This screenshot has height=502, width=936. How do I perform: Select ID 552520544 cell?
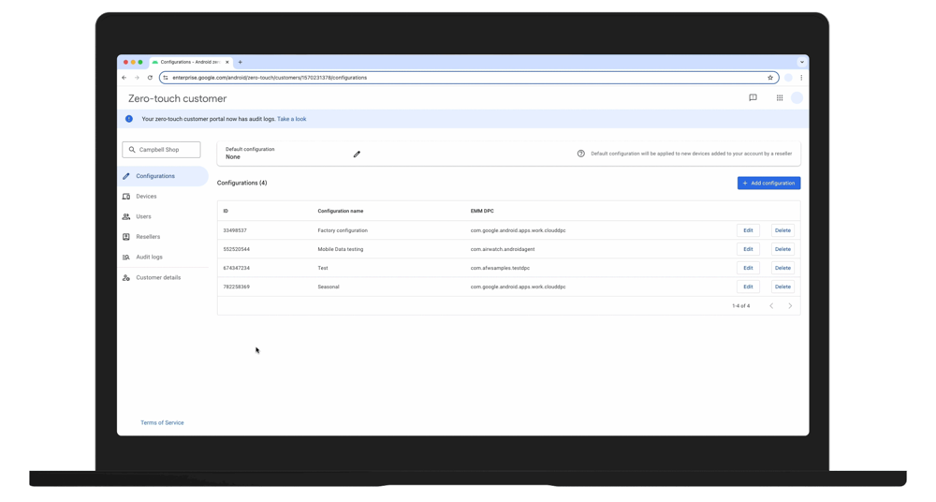[236, 249]
